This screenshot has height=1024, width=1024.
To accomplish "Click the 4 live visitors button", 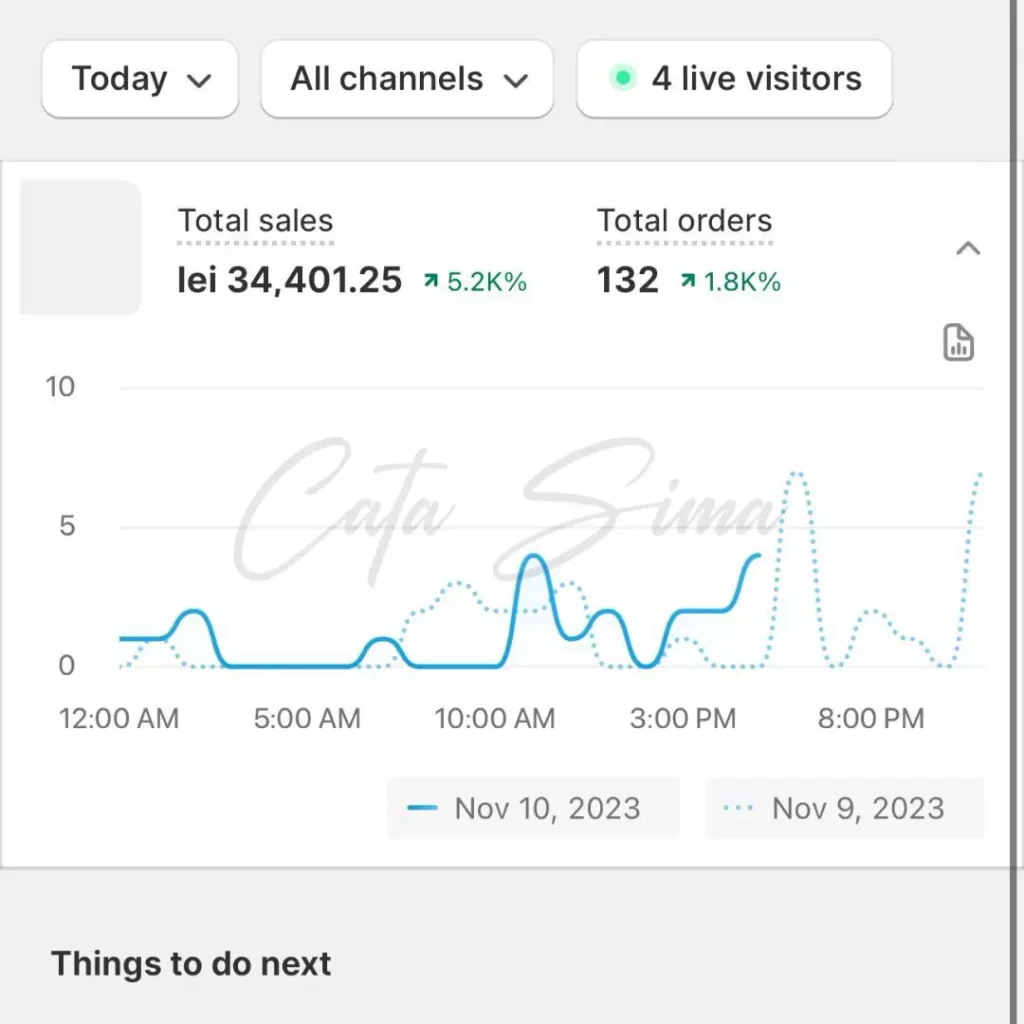I will point(735,79).
